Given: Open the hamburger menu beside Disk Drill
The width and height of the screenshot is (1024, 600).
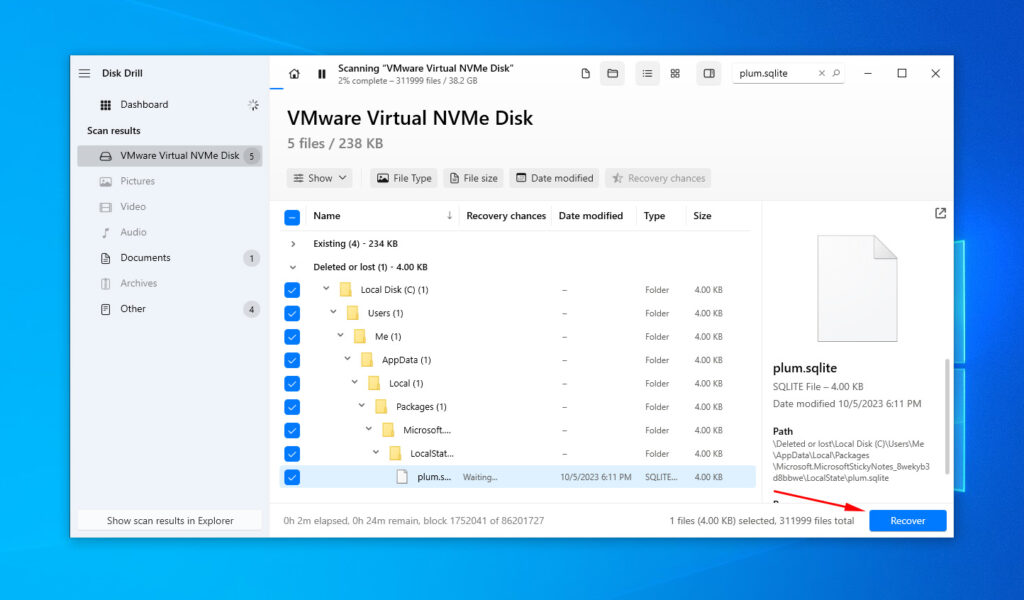Looking at the screenshot, I should click(x=85, y=72).
